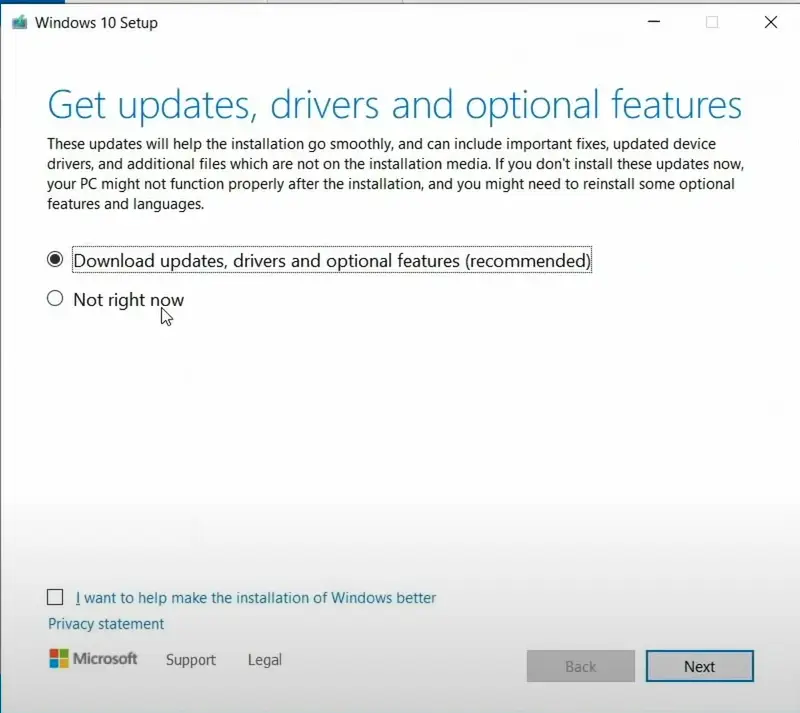Tick the help make installation better checkbox
Image resolution: width=800 pixels, height=713 pixels.
(x=55, y=597)
